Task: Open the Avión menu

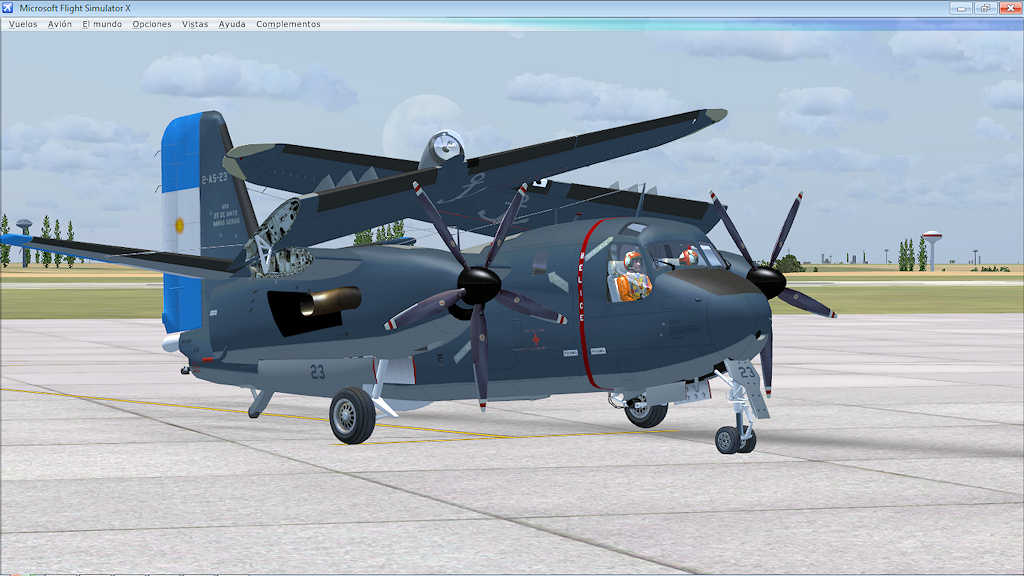Action: click(x=60, y=24)
